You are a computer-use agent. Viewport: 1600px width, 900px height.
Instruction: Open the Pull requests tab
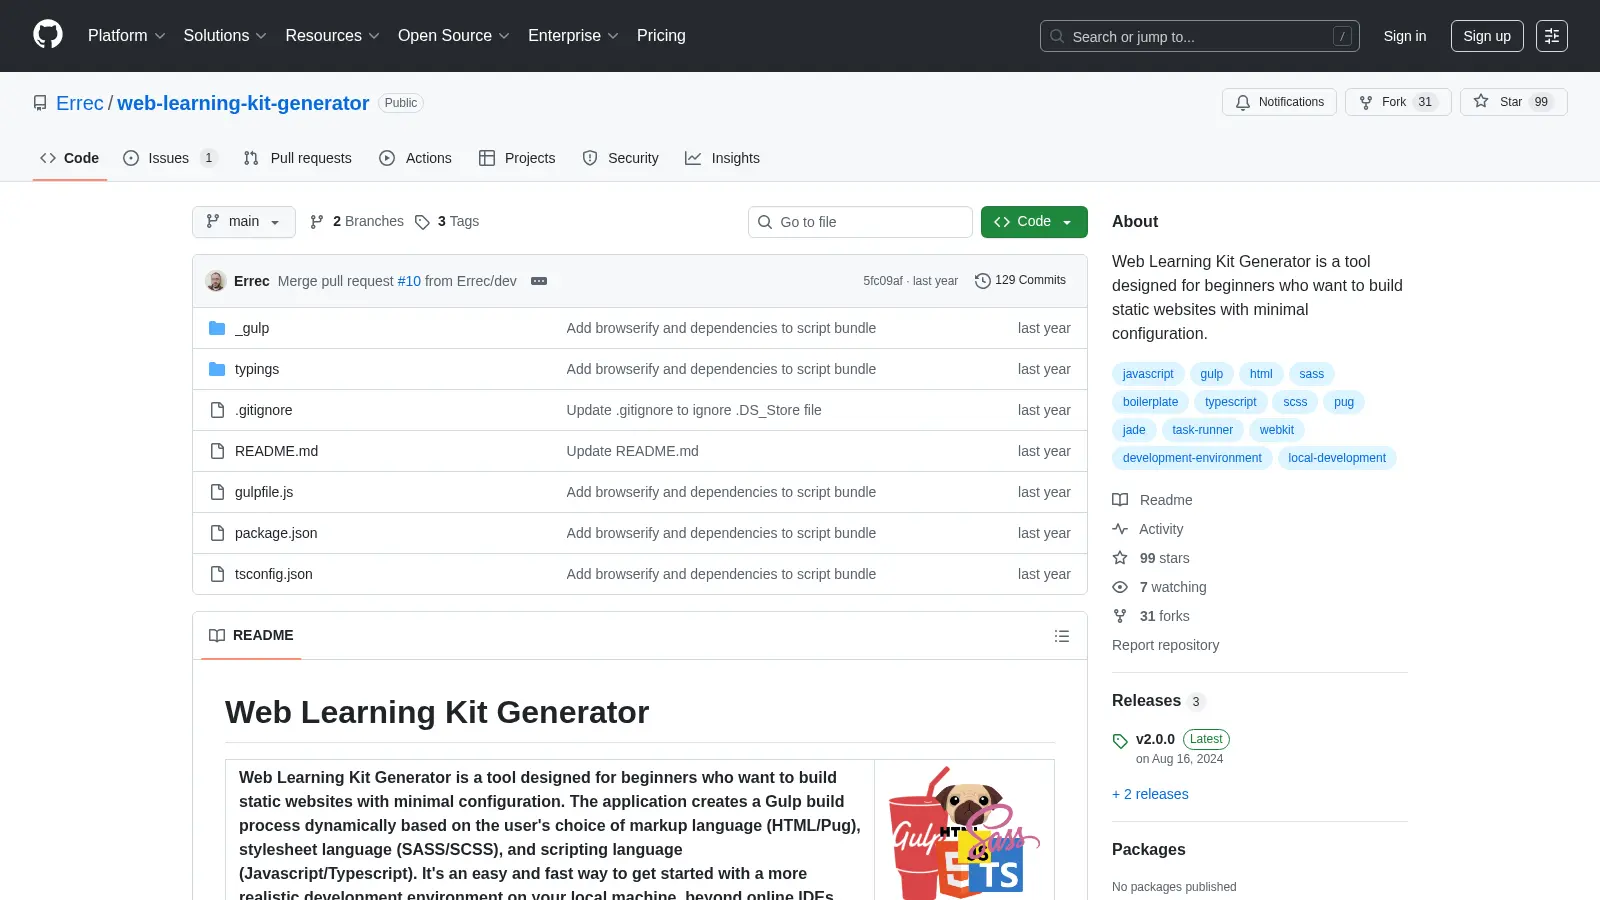298,158
